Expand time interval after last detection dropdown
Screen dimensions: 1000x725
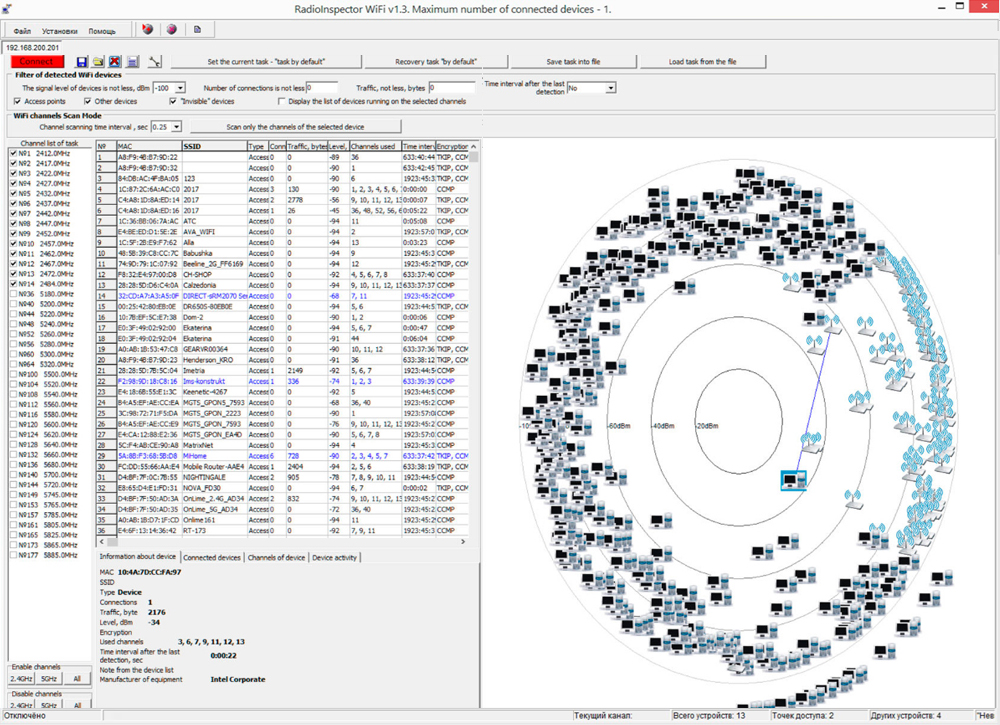pos(610,88)
